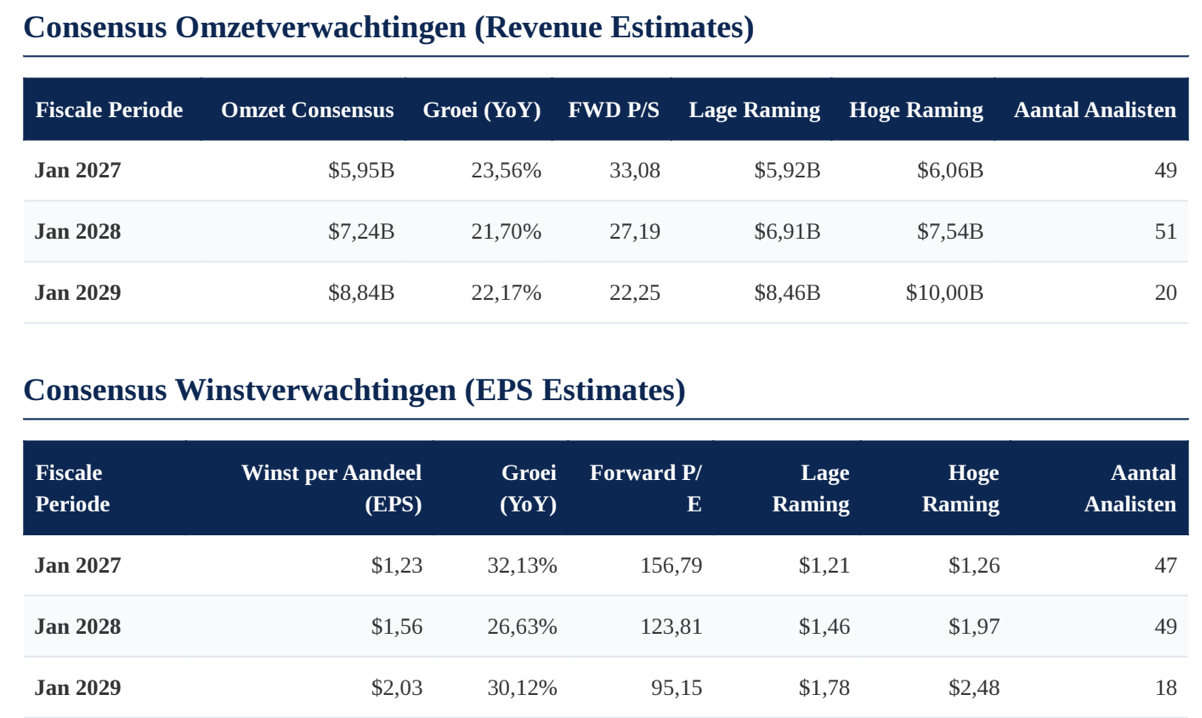Click the 123,81 forward P/E value

(x=671, y=627)
